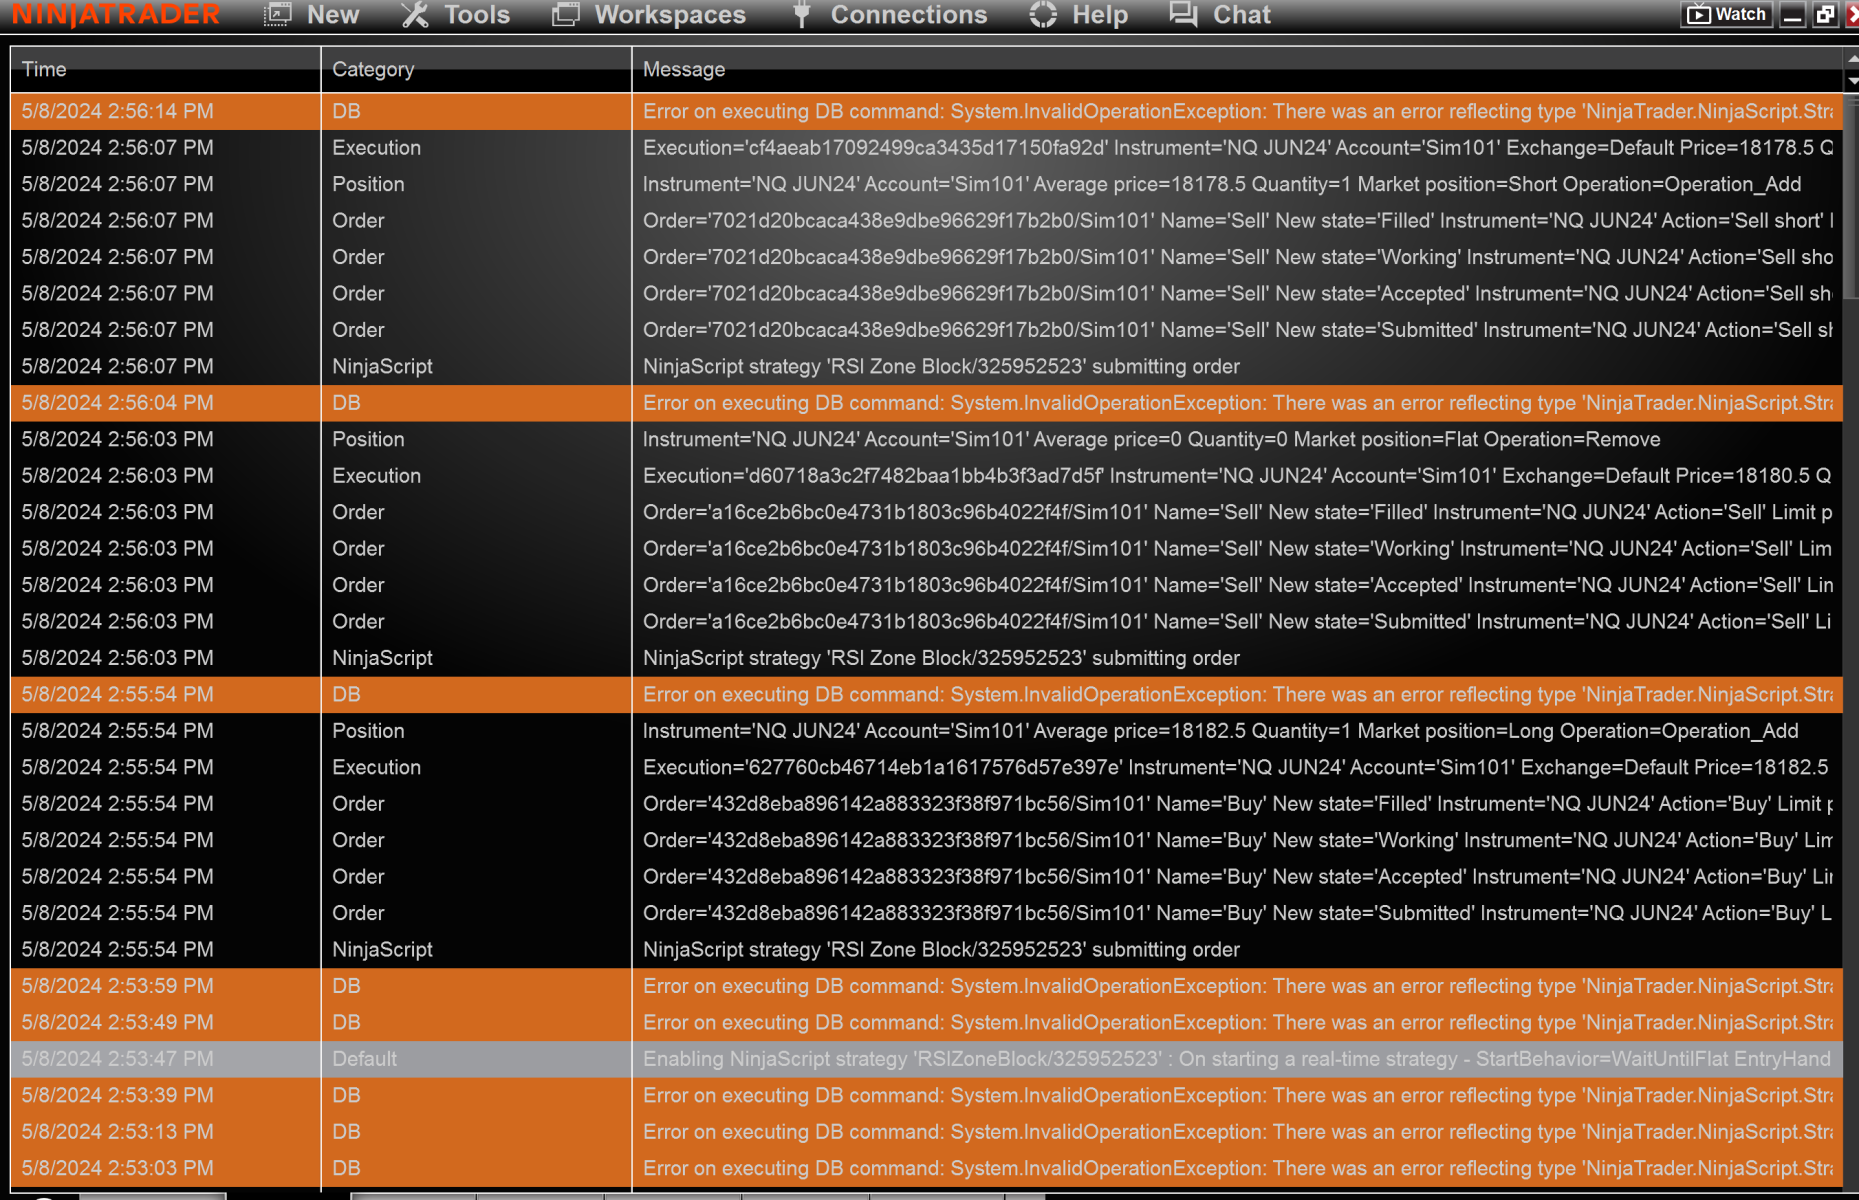Select the Sell order 'a16ce2b6...' Filled message
The image size is (1859, 1200).
click(x=1237, y=512)
